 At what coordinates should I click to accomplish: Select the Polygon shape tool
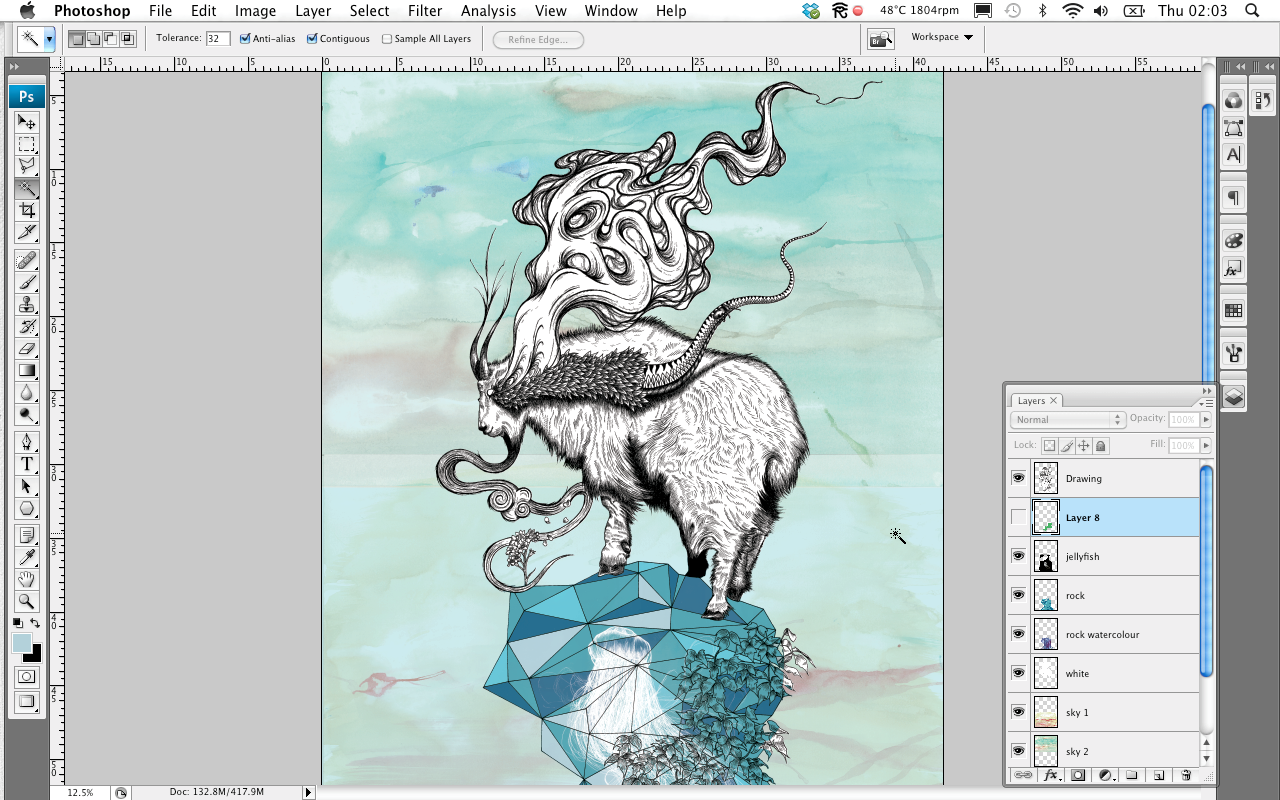(27, 508)
